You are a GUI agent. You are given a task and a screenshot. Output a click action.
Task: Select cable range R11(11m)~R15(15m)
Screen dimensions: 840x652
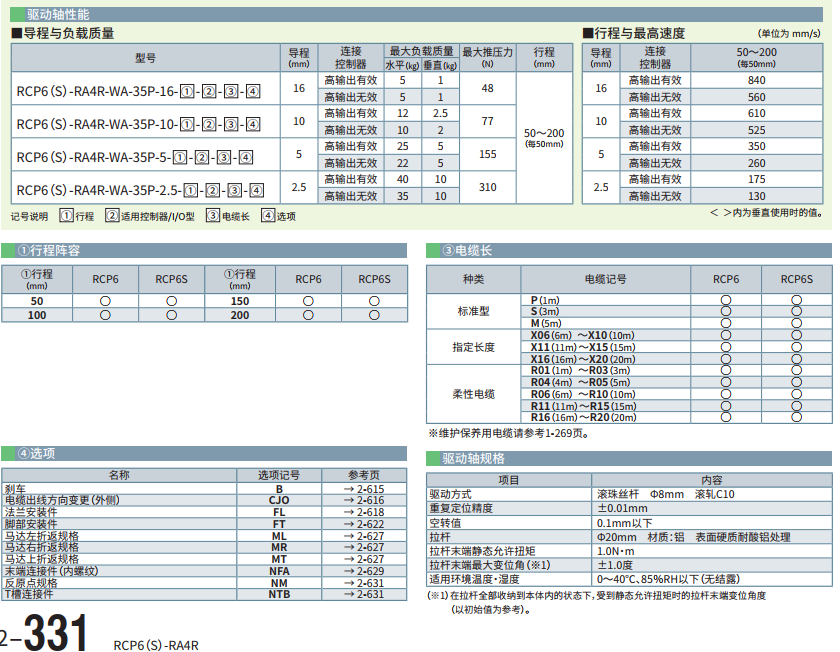tap(583, 406)
